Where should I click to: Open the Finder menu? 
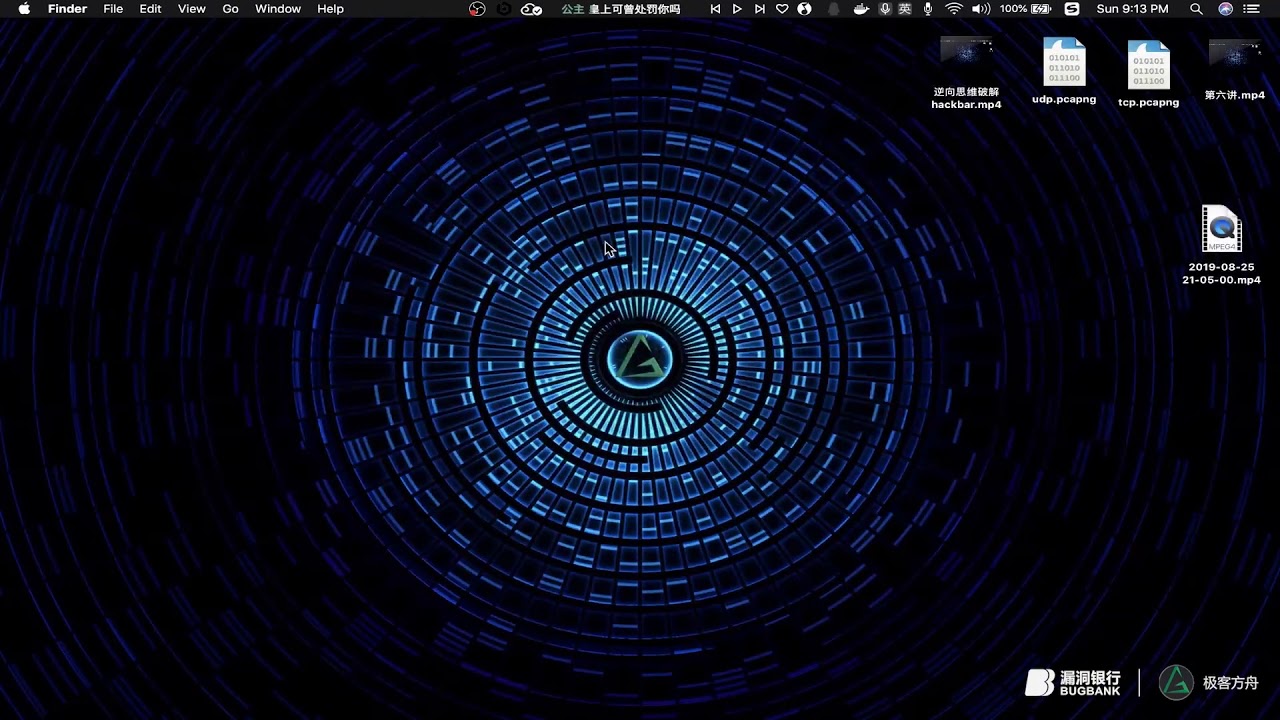(67, 9)
